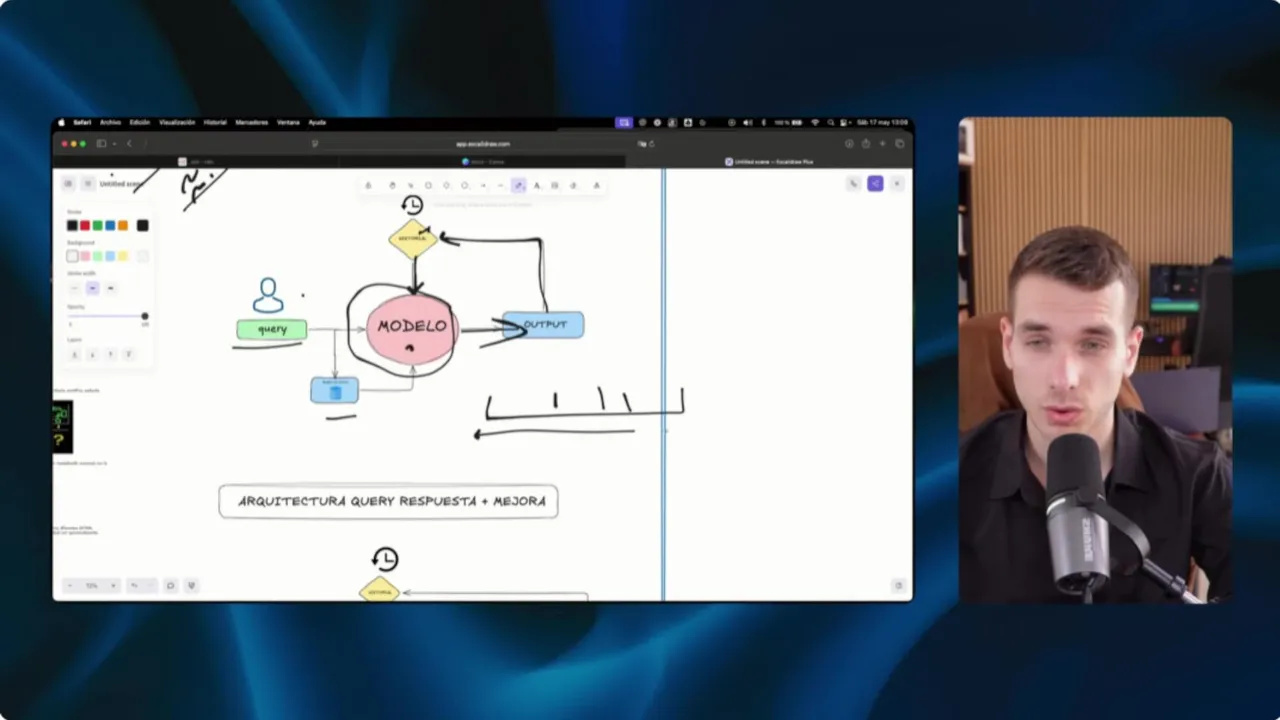Viewport: 1280px width, 720px height.
Task: Pick light blue background swatch
Action: [x=110, y=256]
